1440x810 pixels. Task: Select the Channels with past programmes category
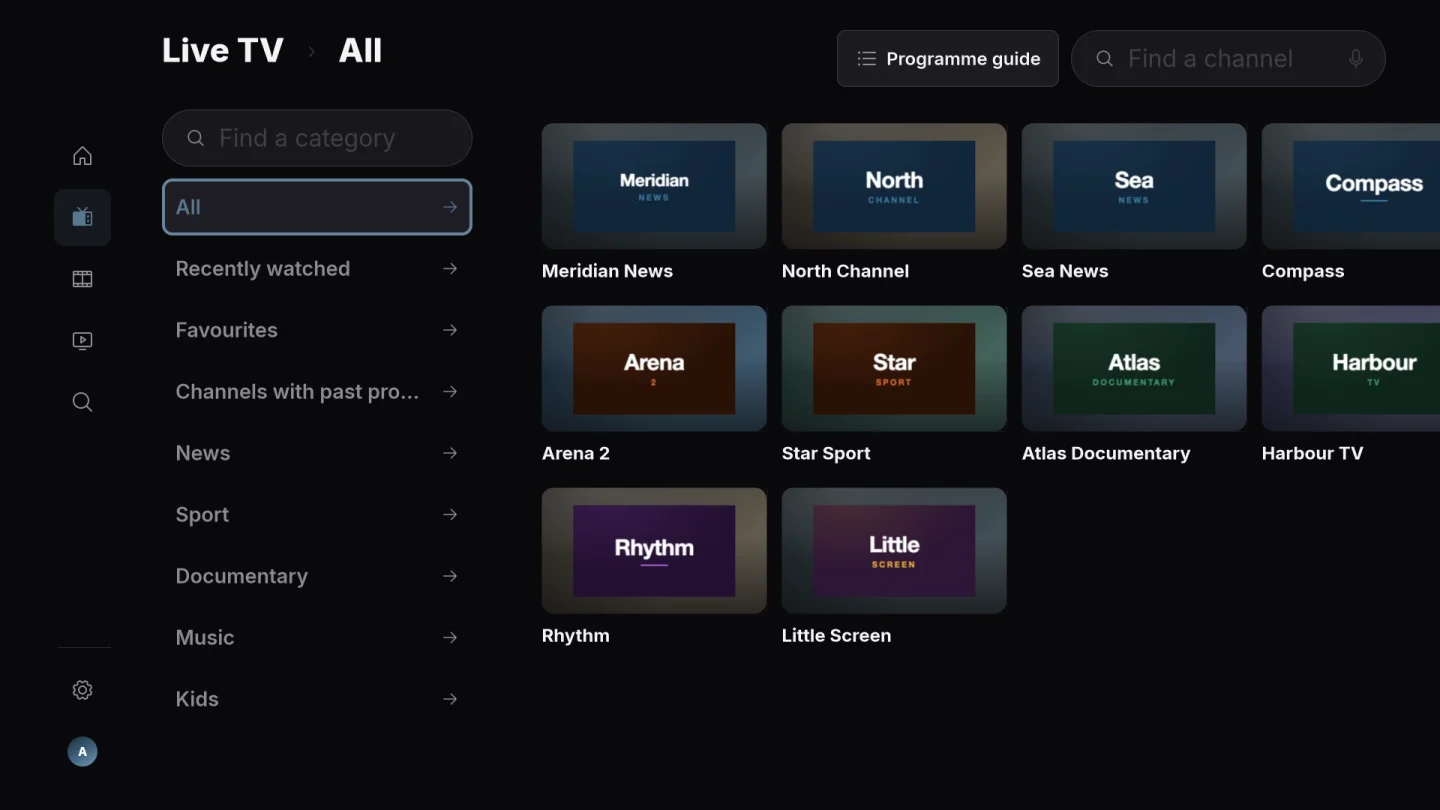point(317,391)
